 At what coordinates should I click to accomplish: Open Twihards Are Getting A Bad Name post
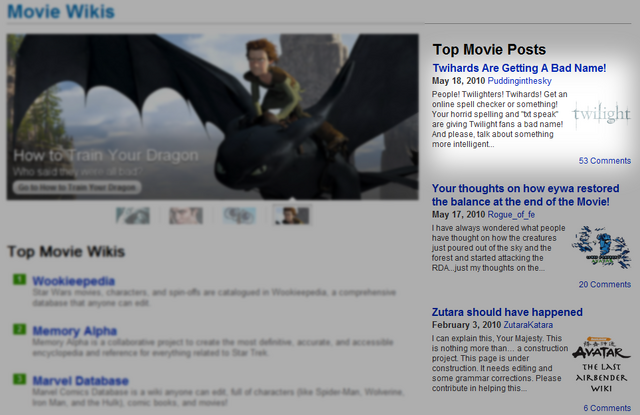(x=519, y=68)
